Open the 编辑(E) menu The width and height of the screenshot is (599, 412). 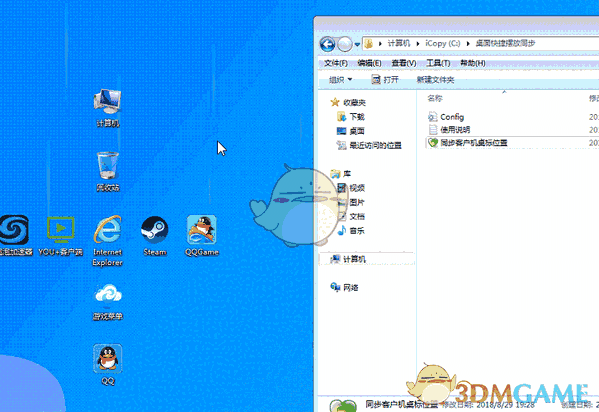369,63
